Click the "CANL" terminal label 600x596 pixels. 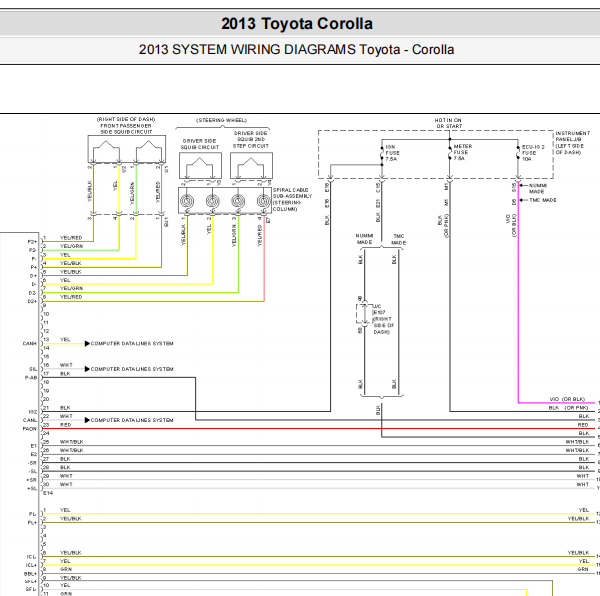(x=30, y=420)
